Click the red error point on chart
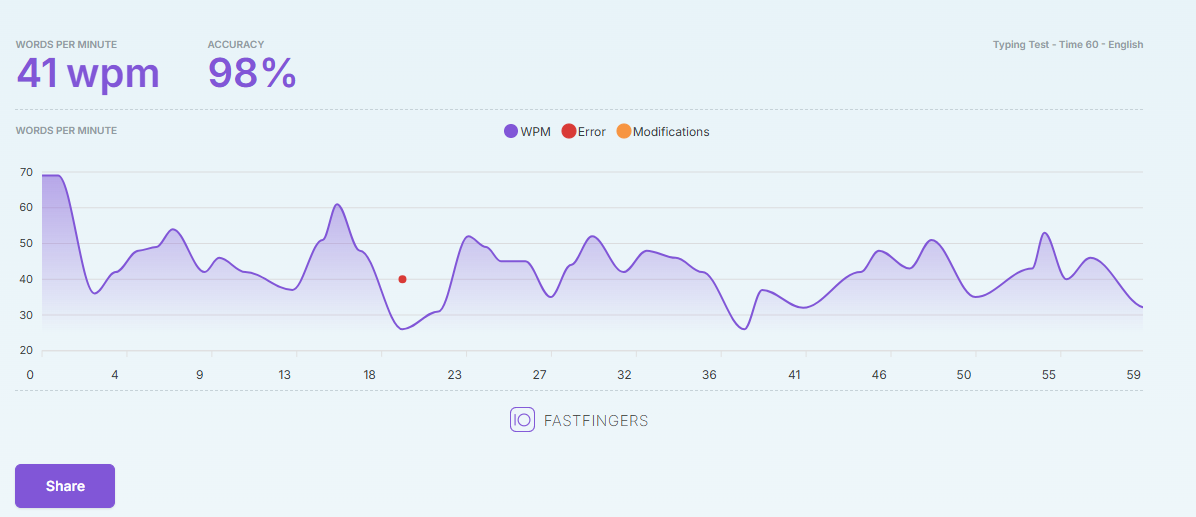The height and width of the screenshot is (517, 1196). [x=402, y=279]
